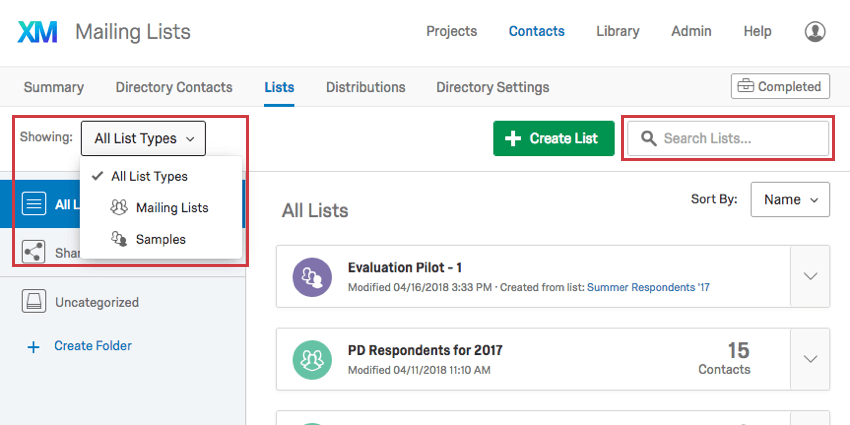Select the Lists tab
This screenshot has width=850, height=425.
279,87
